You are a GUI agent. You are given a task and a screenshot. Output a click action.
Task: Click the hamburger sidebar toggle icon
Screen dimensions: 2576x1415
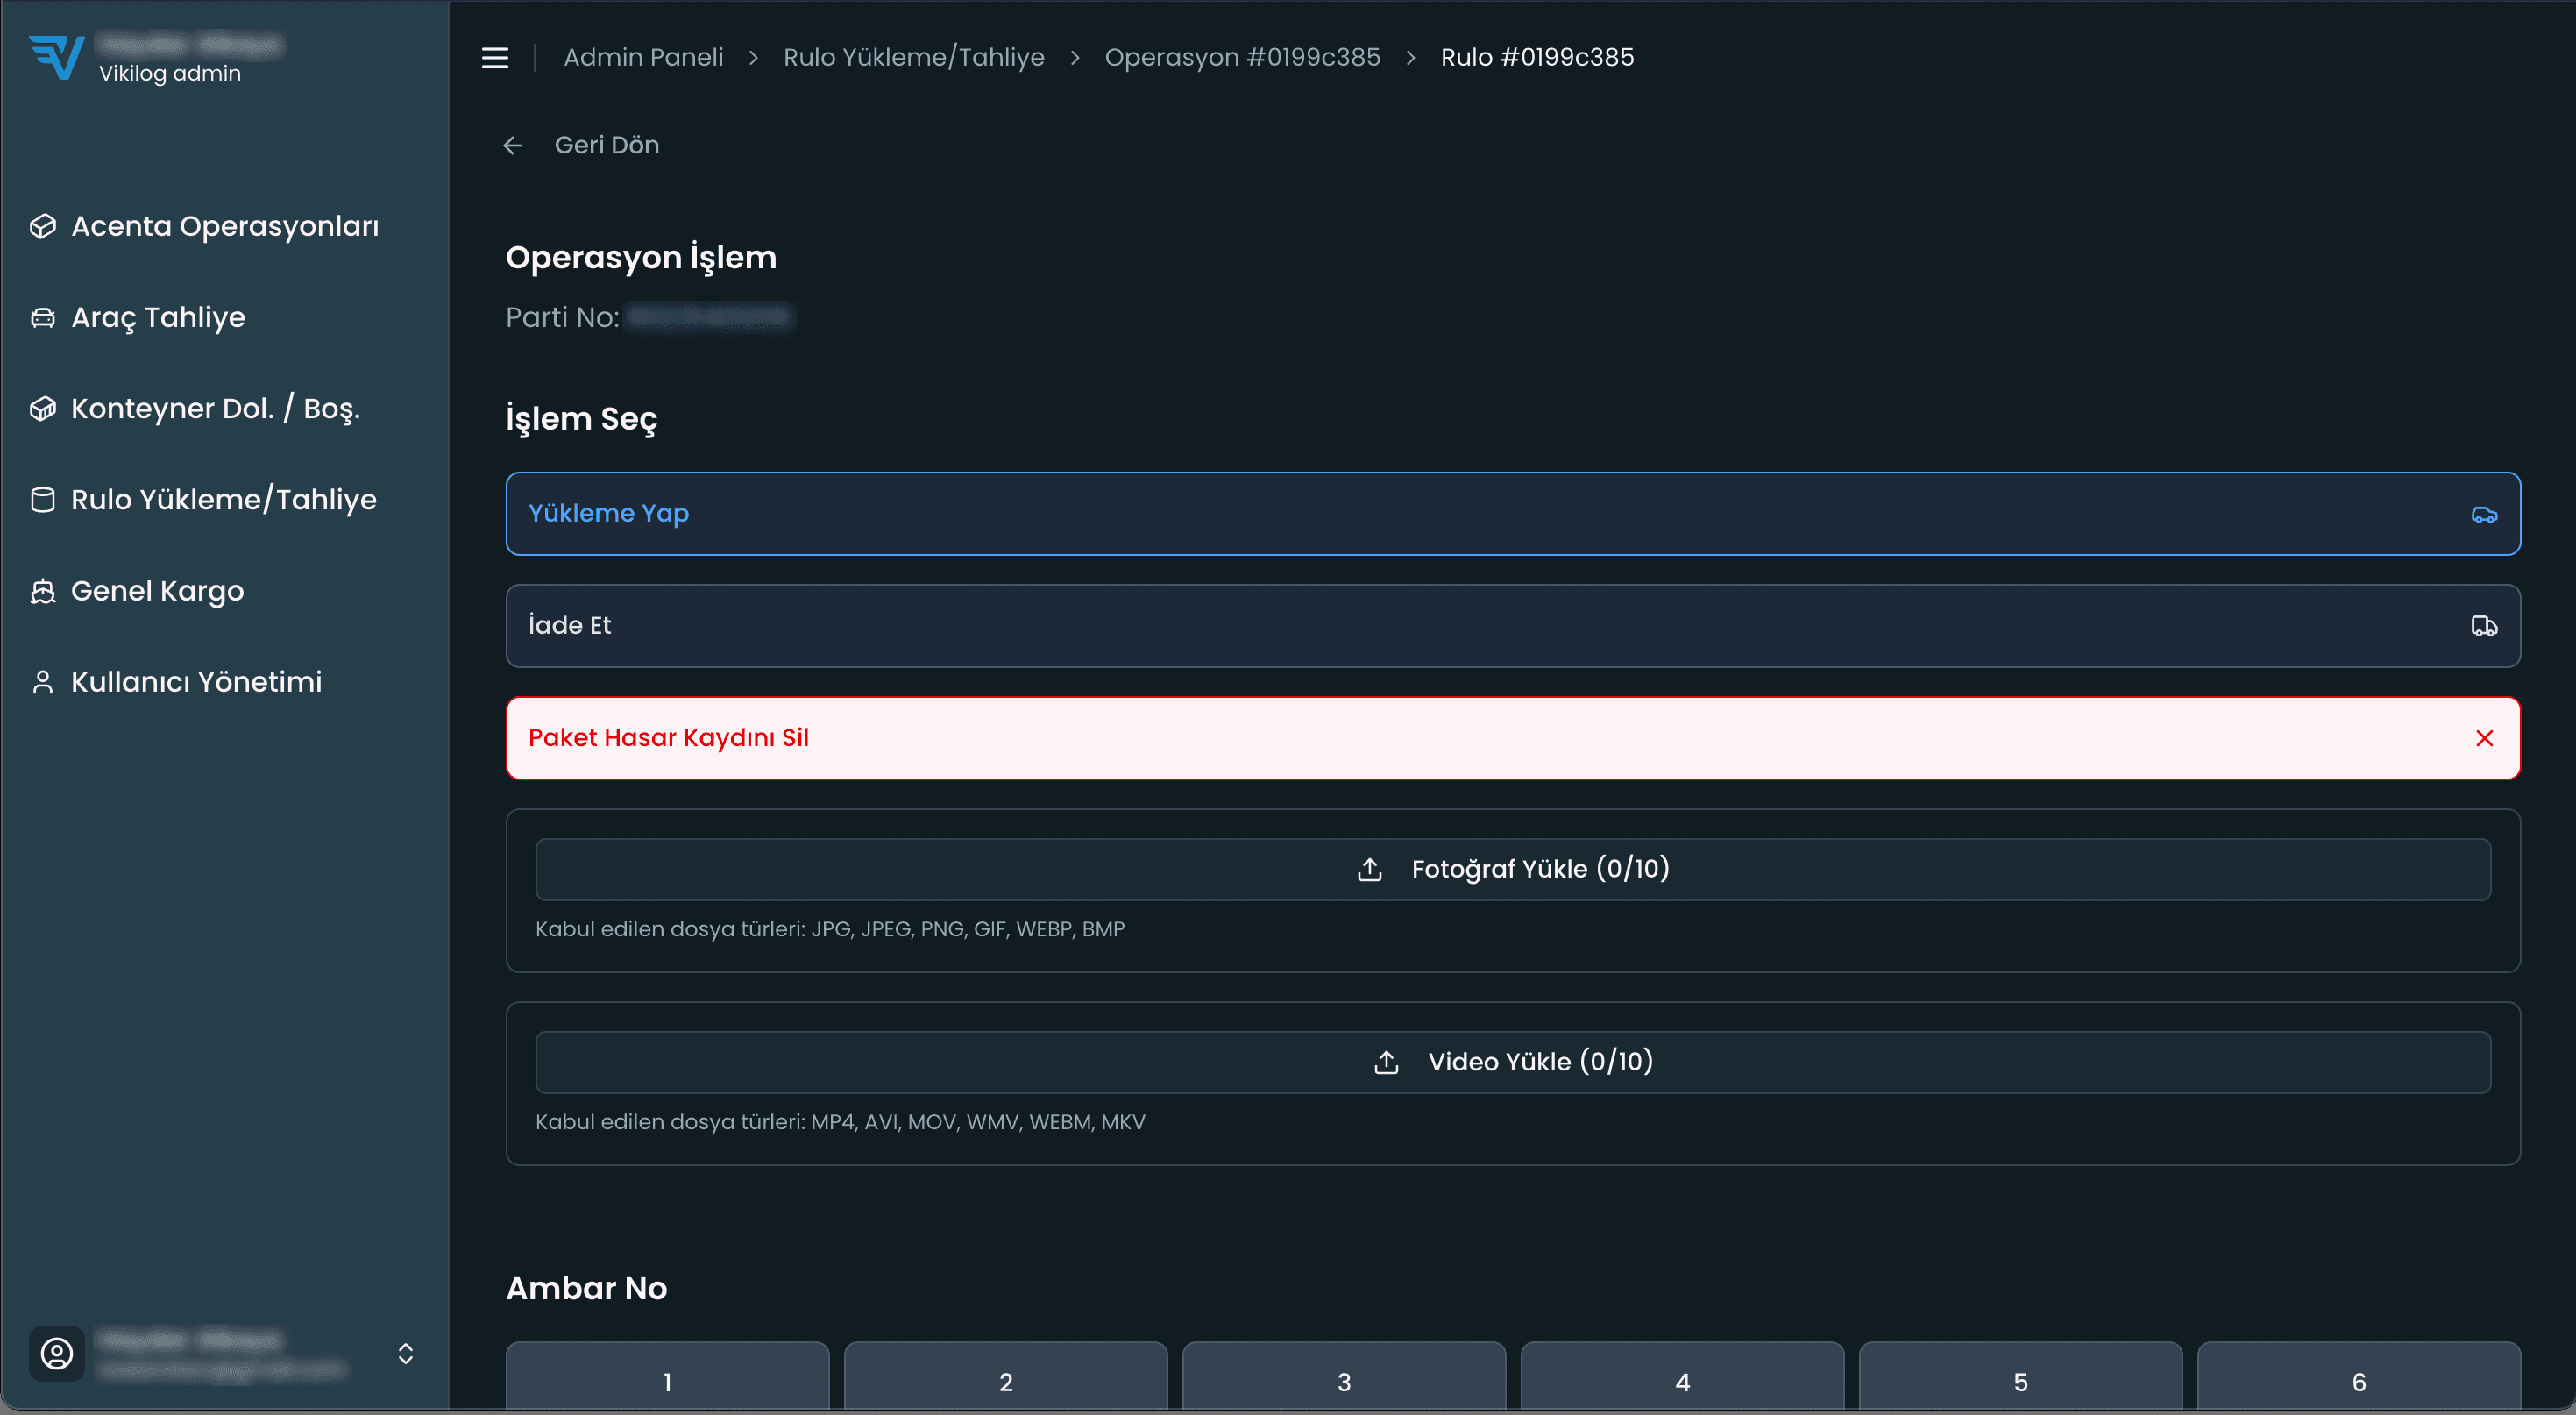[x=495, y=58]
